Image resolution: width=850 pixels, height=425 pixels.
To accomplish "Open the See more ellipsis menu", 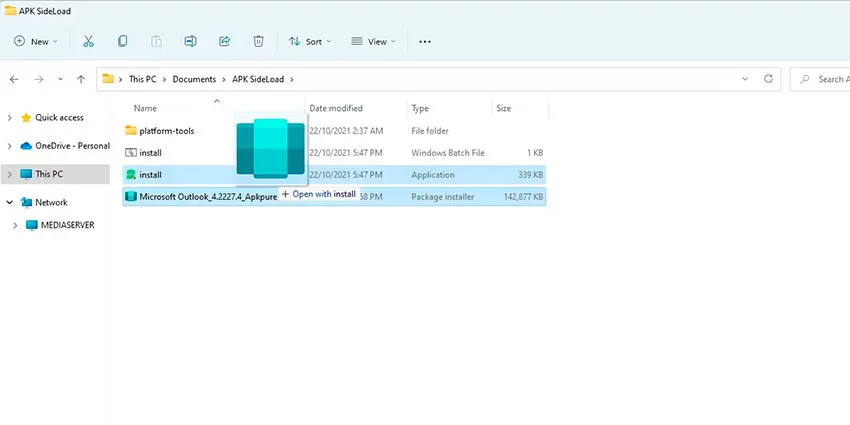I will [x=425, y=42].
